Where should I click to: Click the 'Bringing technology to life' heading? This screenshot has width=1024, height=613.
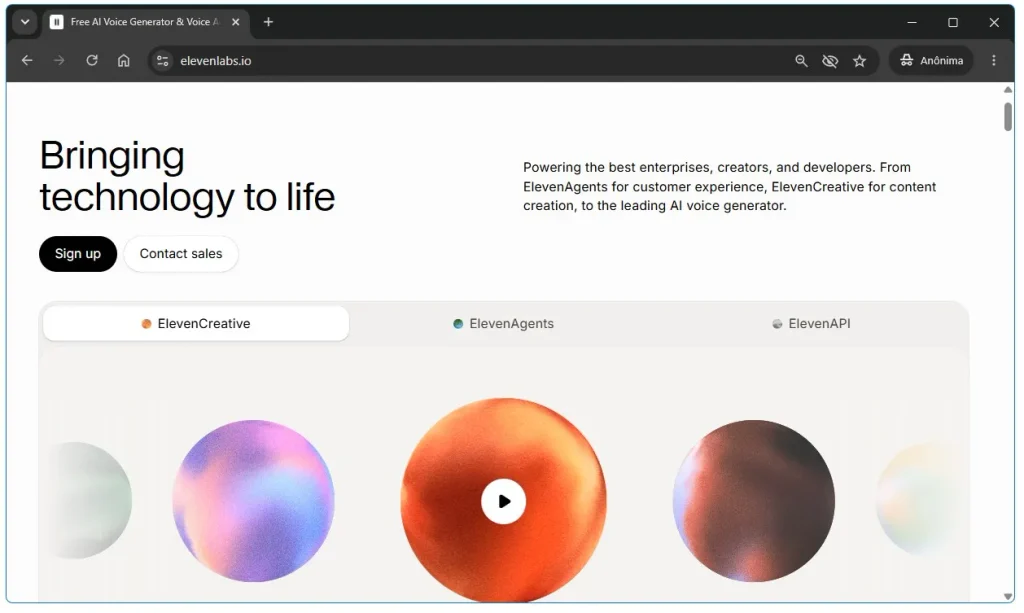point(187,176)
